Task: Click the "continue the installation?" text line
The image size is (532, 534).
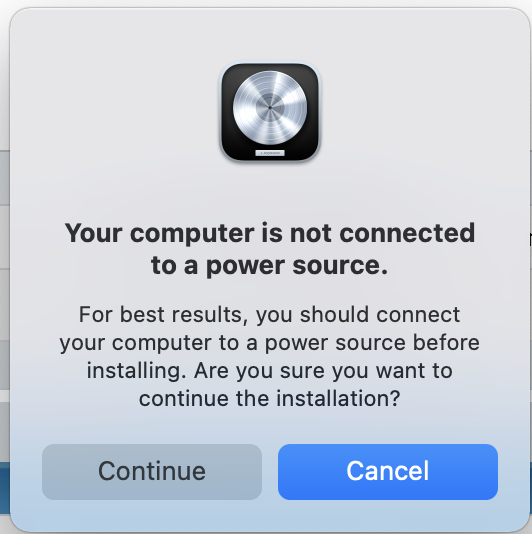Action: pos(270,398)
